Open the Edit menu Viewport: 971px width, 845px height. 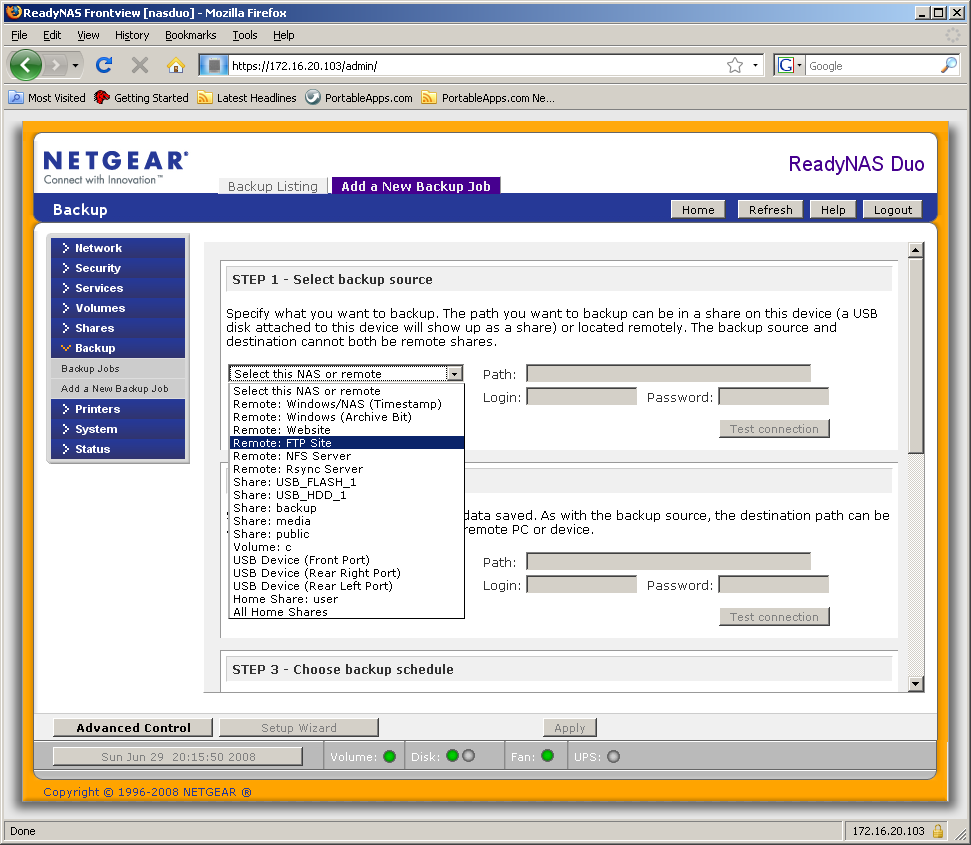pyautogui.click(x=52, y=35)
